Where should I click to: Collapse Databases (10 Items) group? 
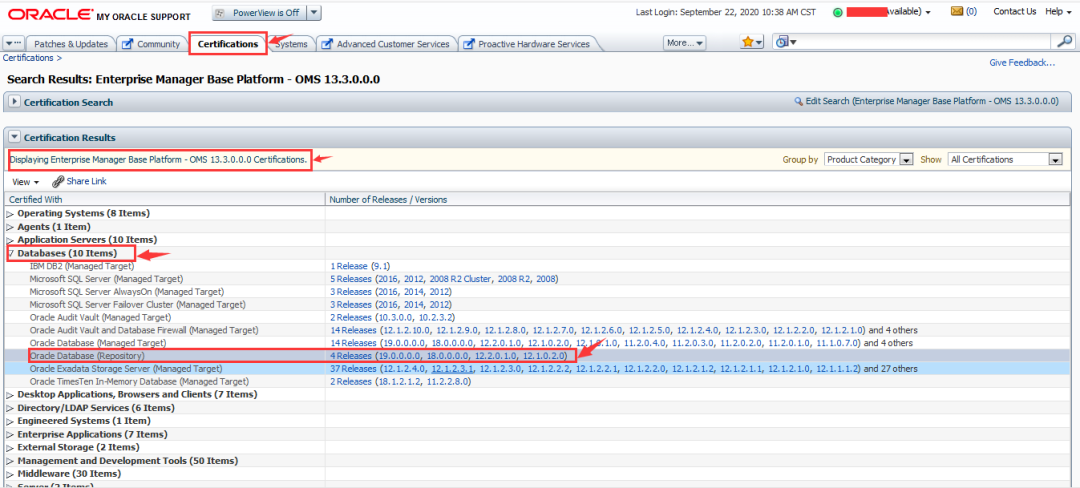point(10,253)
